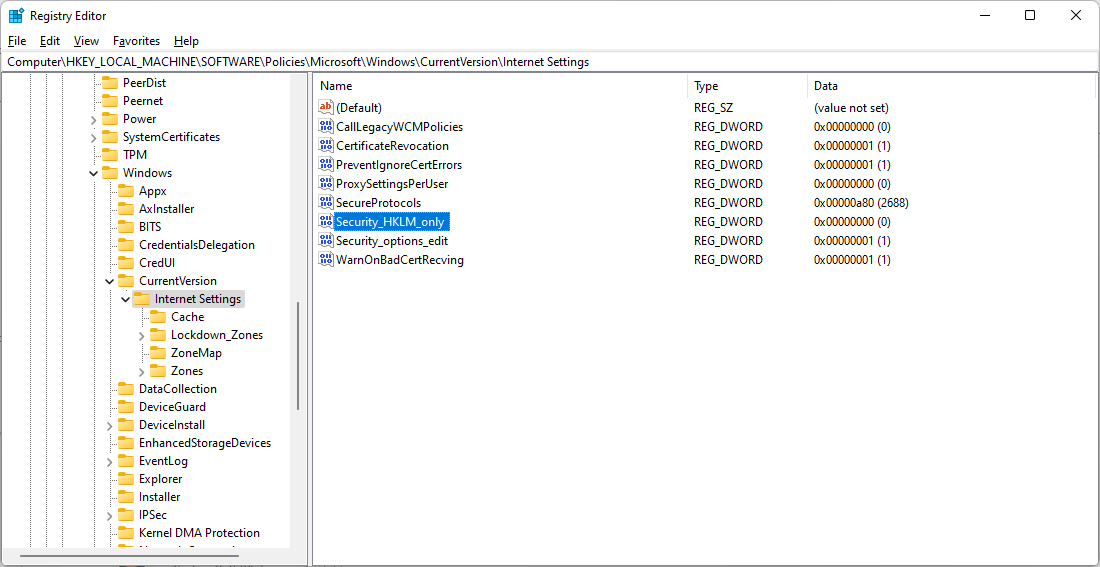The height and width of the screenshot is (567, 1100).
Task: Click the DWORD icon beside SecureProtocols
Action: 326,203
